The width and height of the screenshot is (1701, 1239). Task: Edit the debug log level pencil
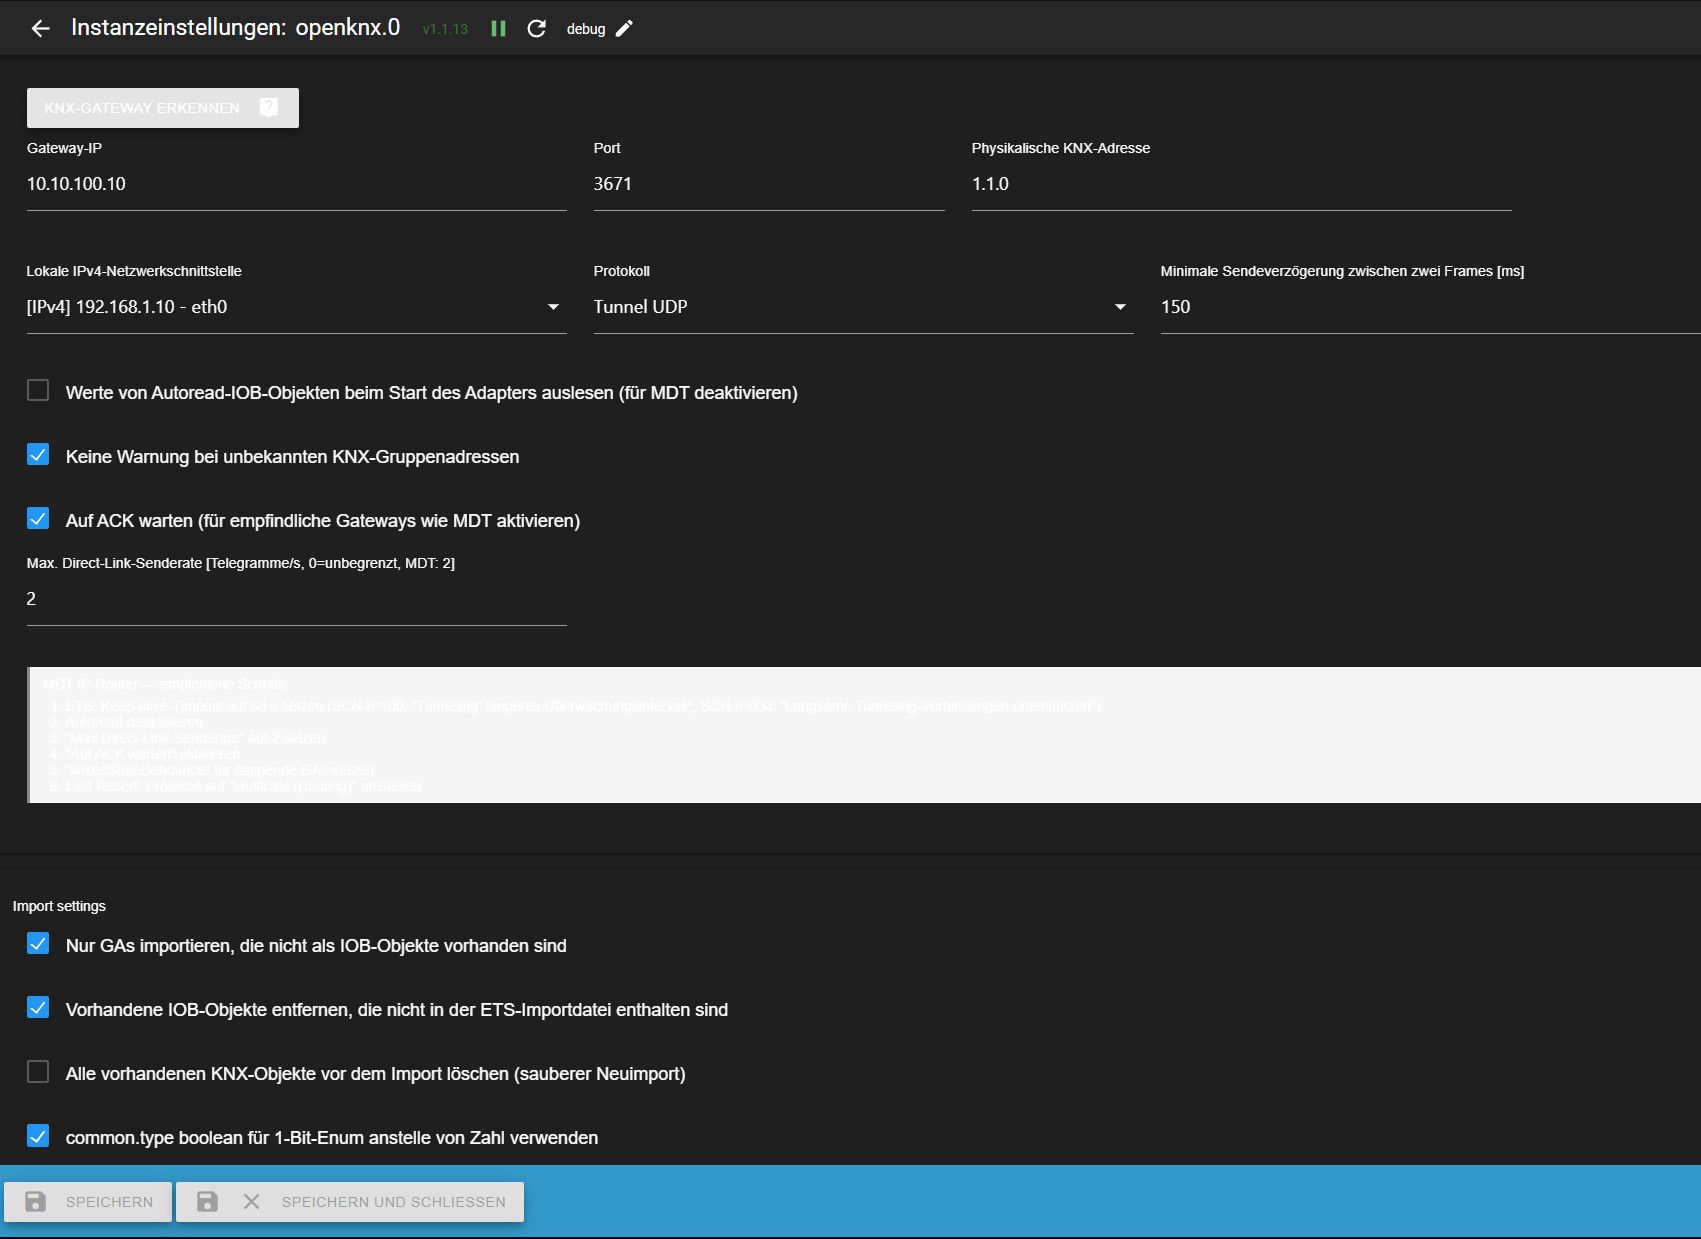click(624, 29)
